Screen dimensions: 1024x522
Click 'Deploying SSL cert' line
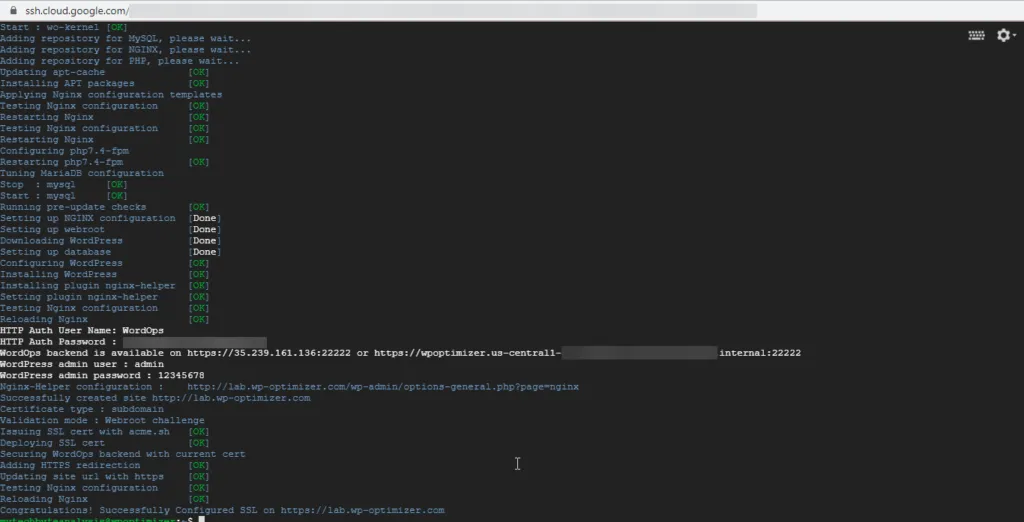[104, 443]
